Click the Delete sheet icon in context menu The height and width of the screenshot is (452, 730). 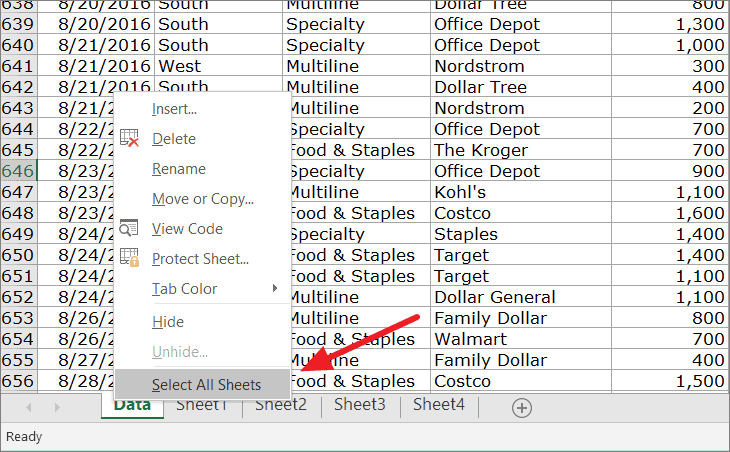(x=129, y=138)
